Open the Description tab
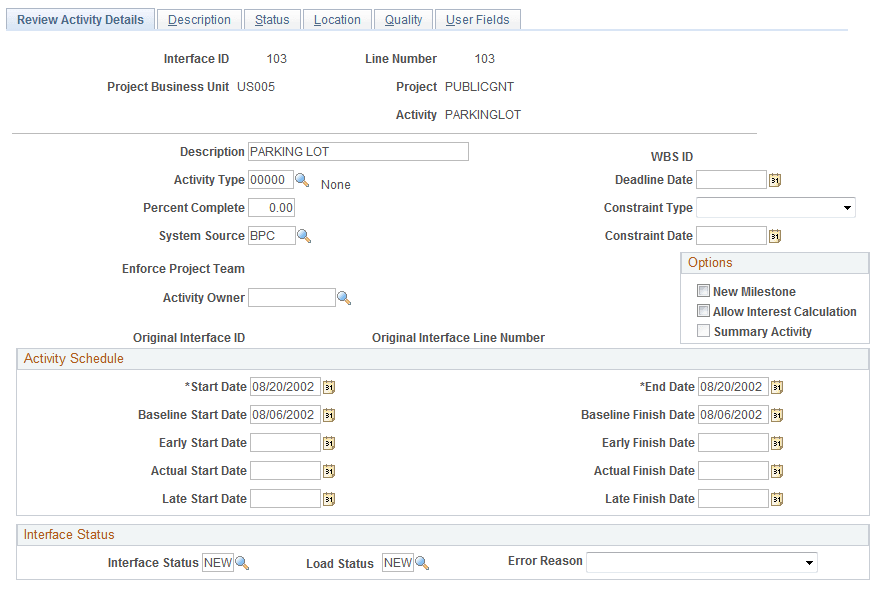The width and height of the screenshot is (885, 592). coord(199,19)
